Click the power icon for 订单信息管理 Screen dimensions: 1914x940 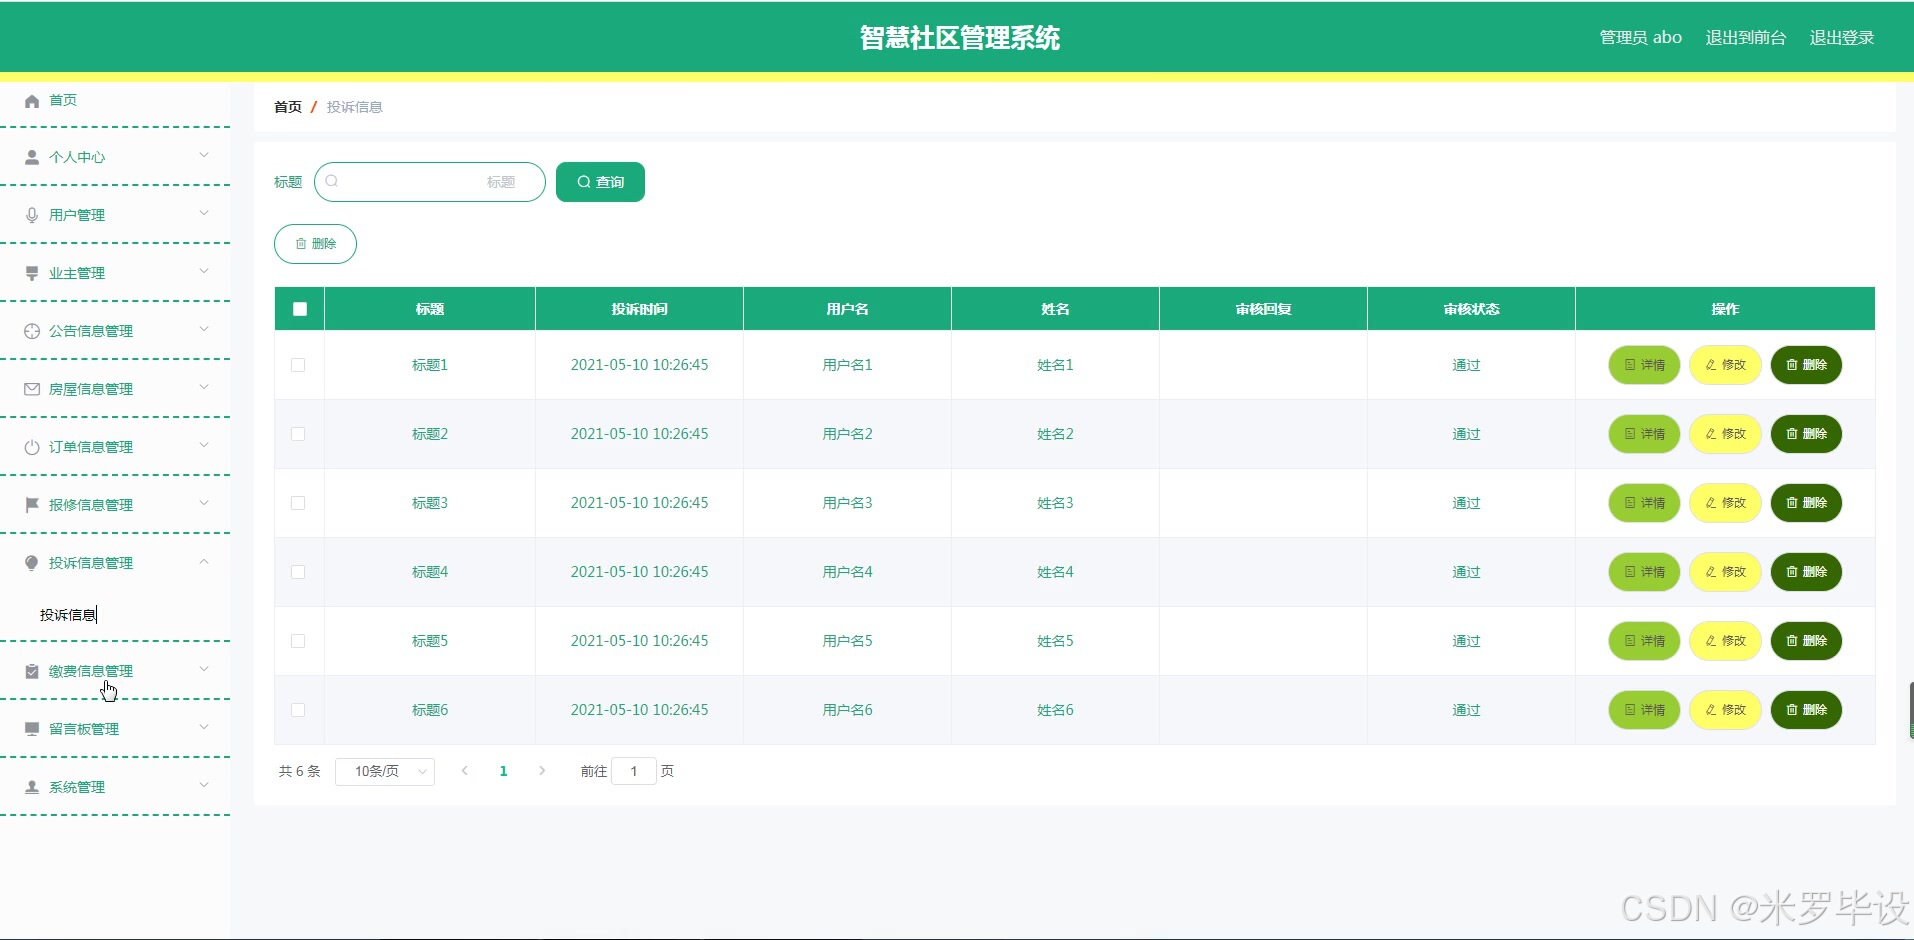(32, 448)
